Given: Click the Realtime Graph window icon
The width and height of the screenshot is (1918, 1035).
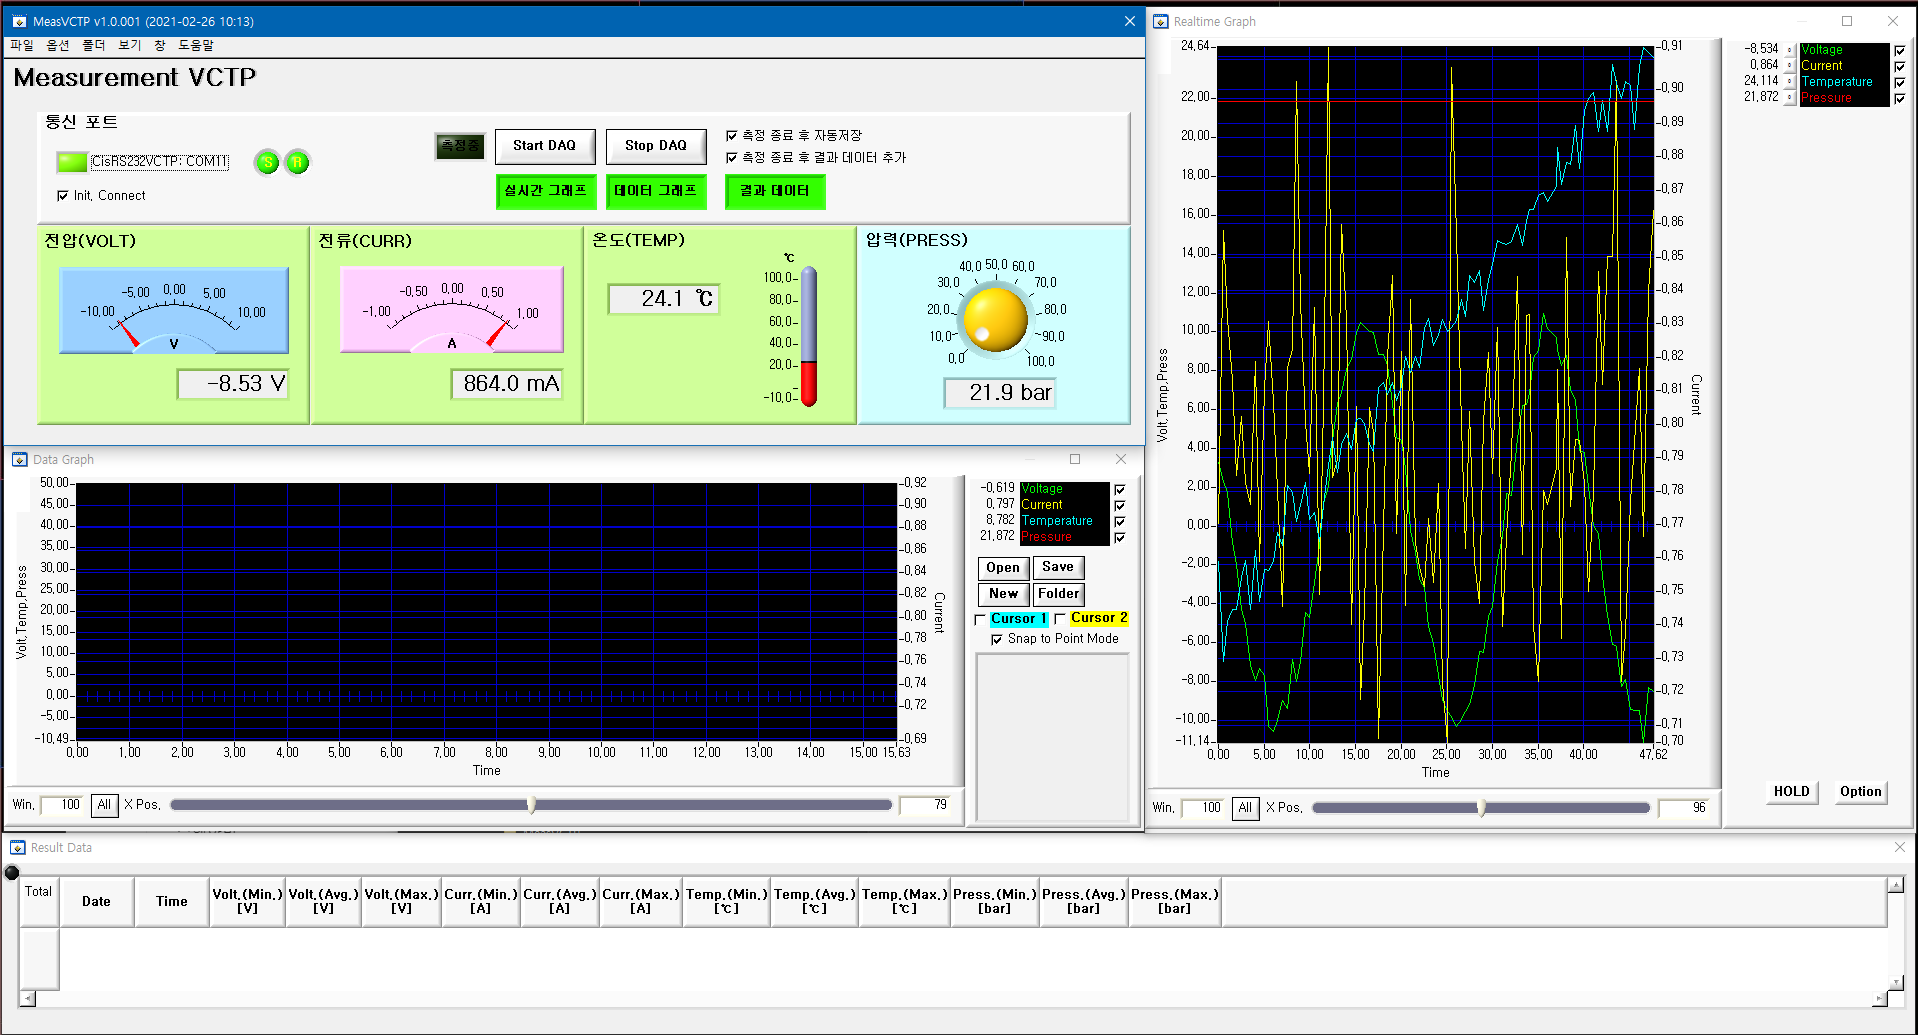Looking at the screenshot, I should click(1160, 21).
